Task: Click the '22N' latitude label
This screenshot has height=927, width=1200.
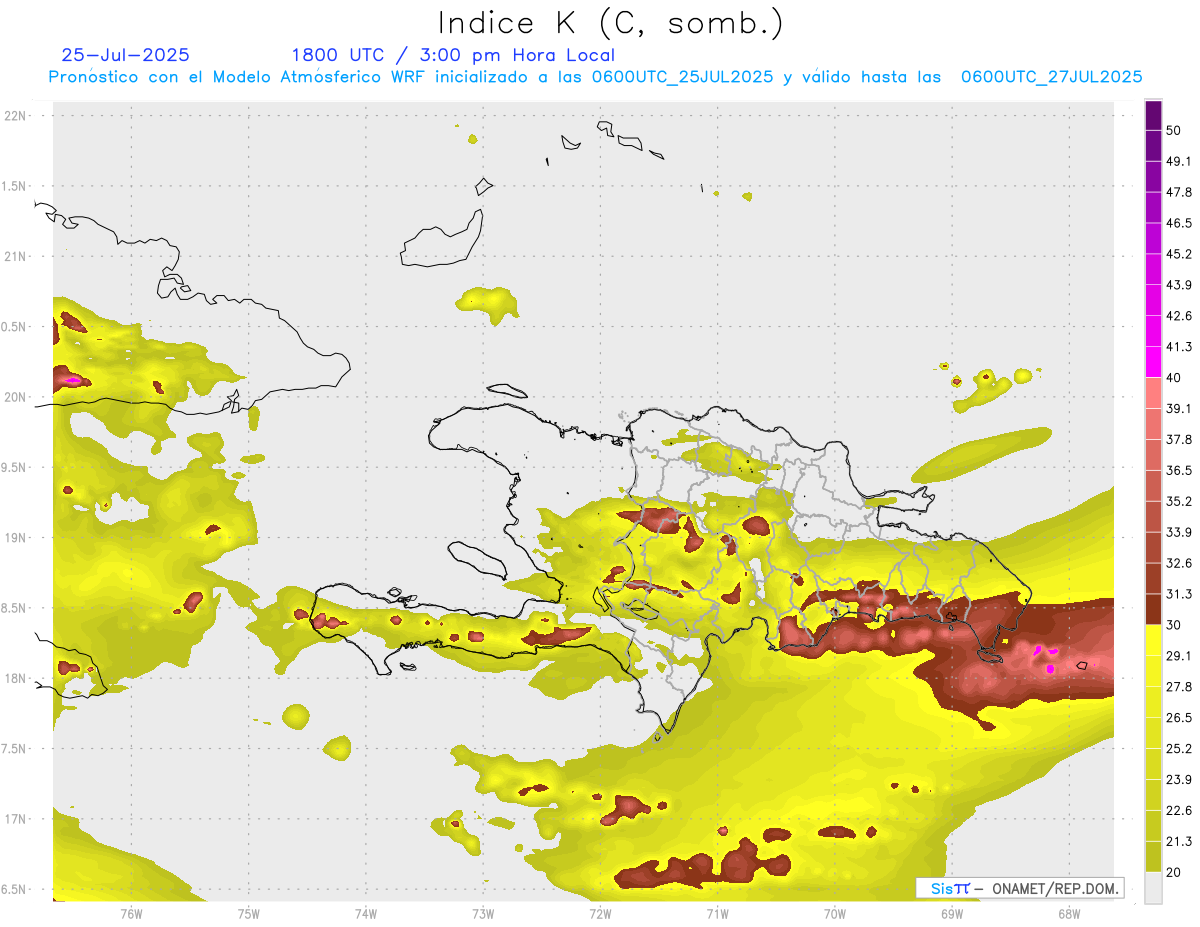Action: pyautogui.click(x=16, y=116)
